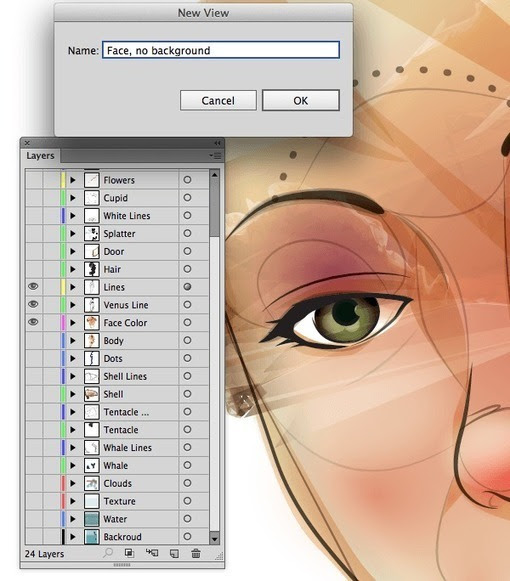
Task: Click Make/Release Clipping Mask icon
Action: coord(129,553)
